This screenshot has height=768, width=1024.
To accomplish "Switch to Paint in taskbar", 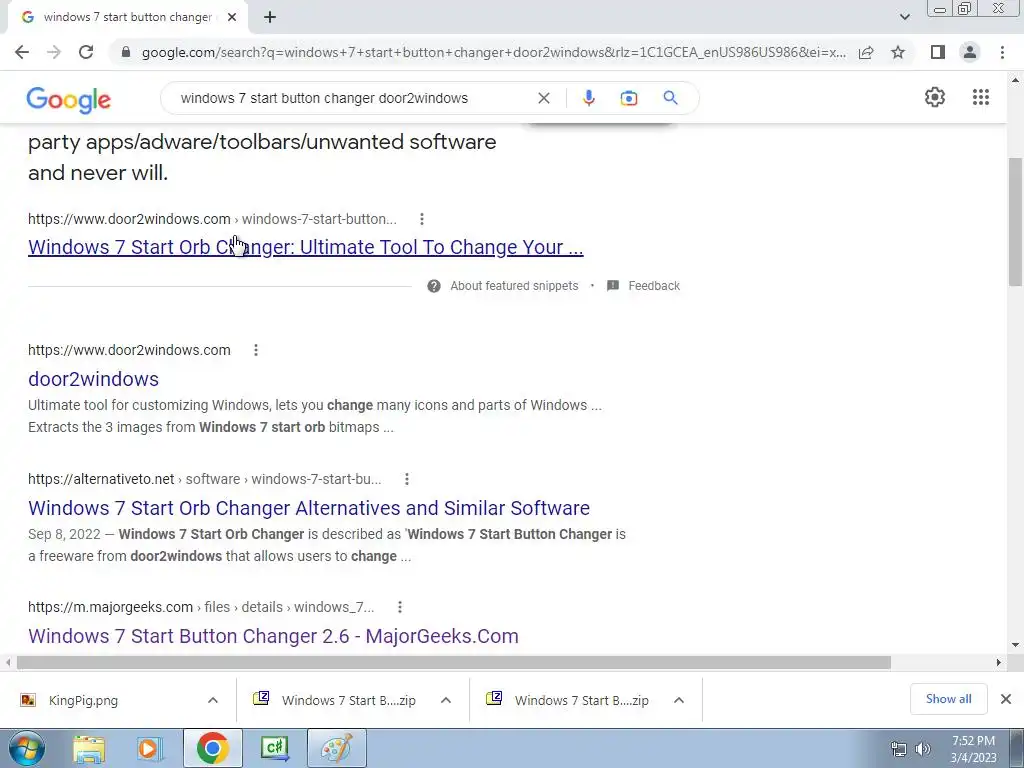I will point(337,748).
